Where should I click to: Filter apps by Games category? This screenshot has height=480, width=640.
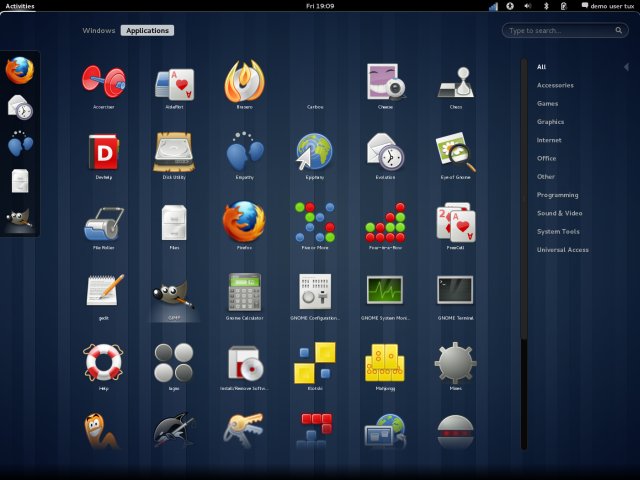point(547,103)
